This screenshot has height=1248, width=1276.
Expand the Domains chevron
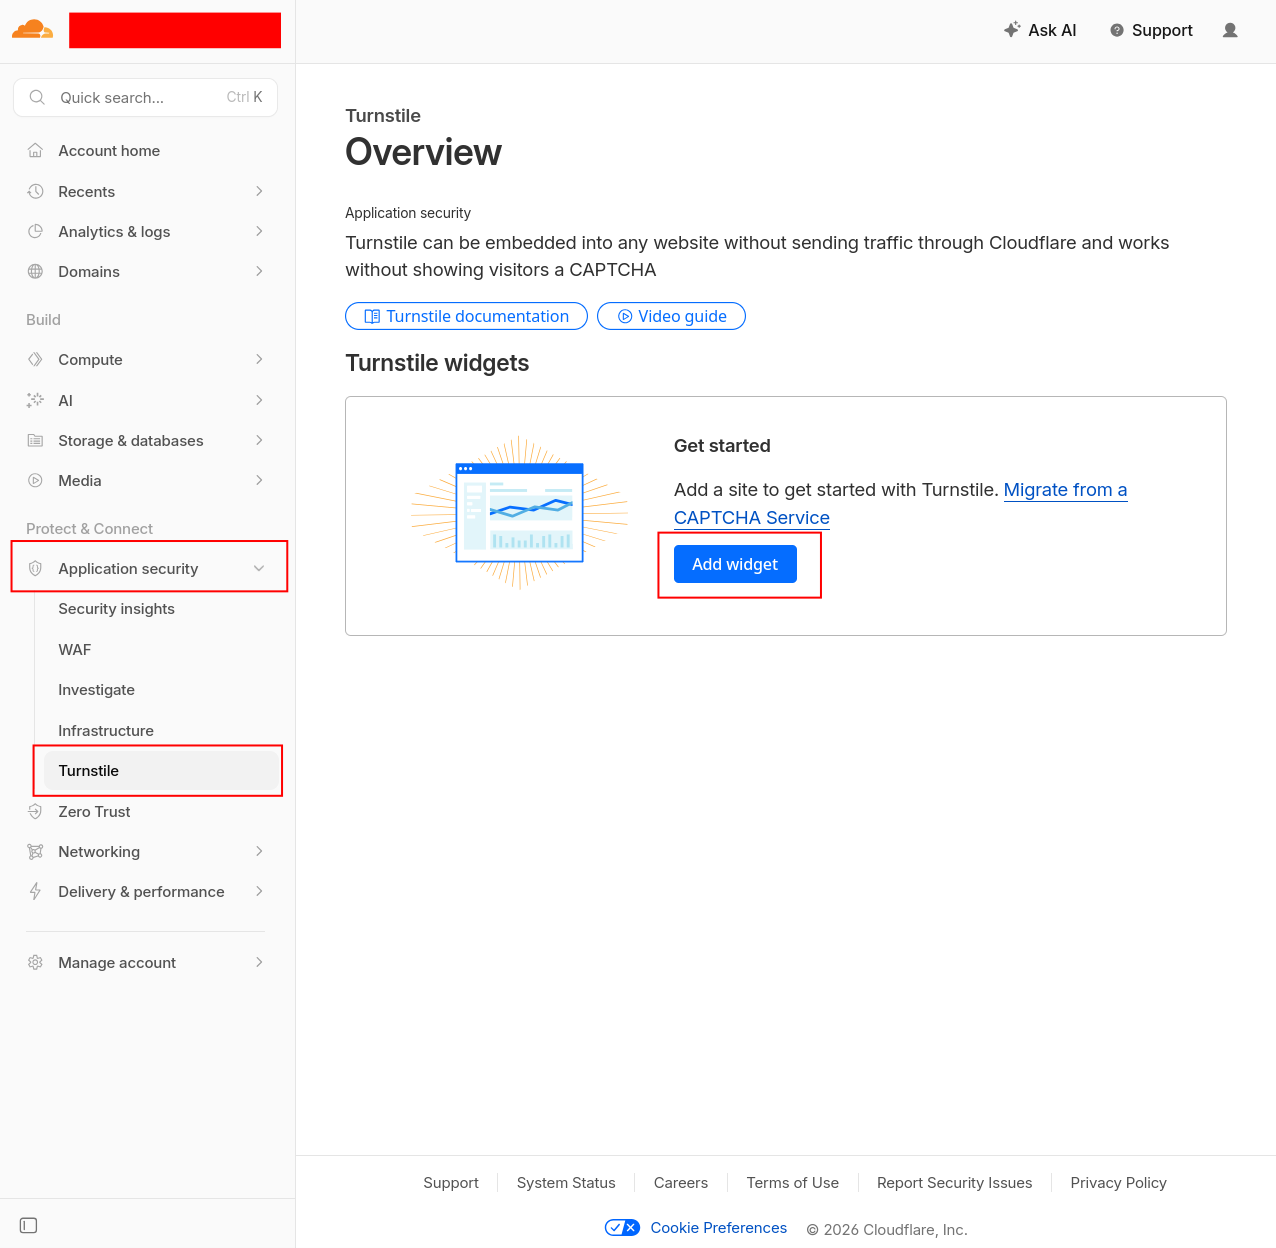[259, 271]
